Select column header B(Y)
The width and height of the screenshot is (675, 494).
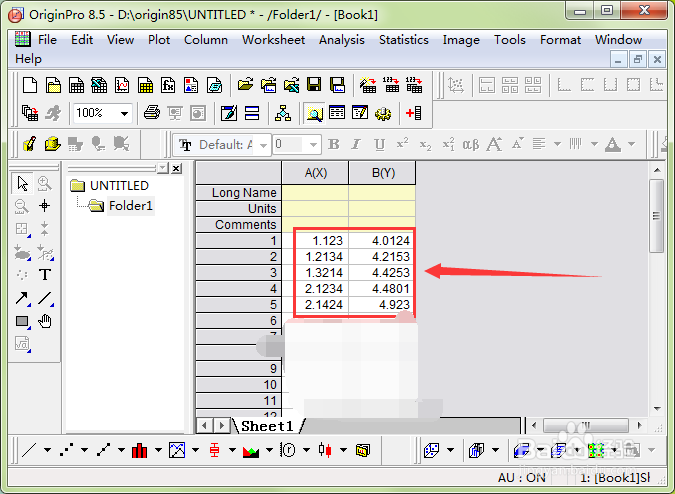point(382,173)
